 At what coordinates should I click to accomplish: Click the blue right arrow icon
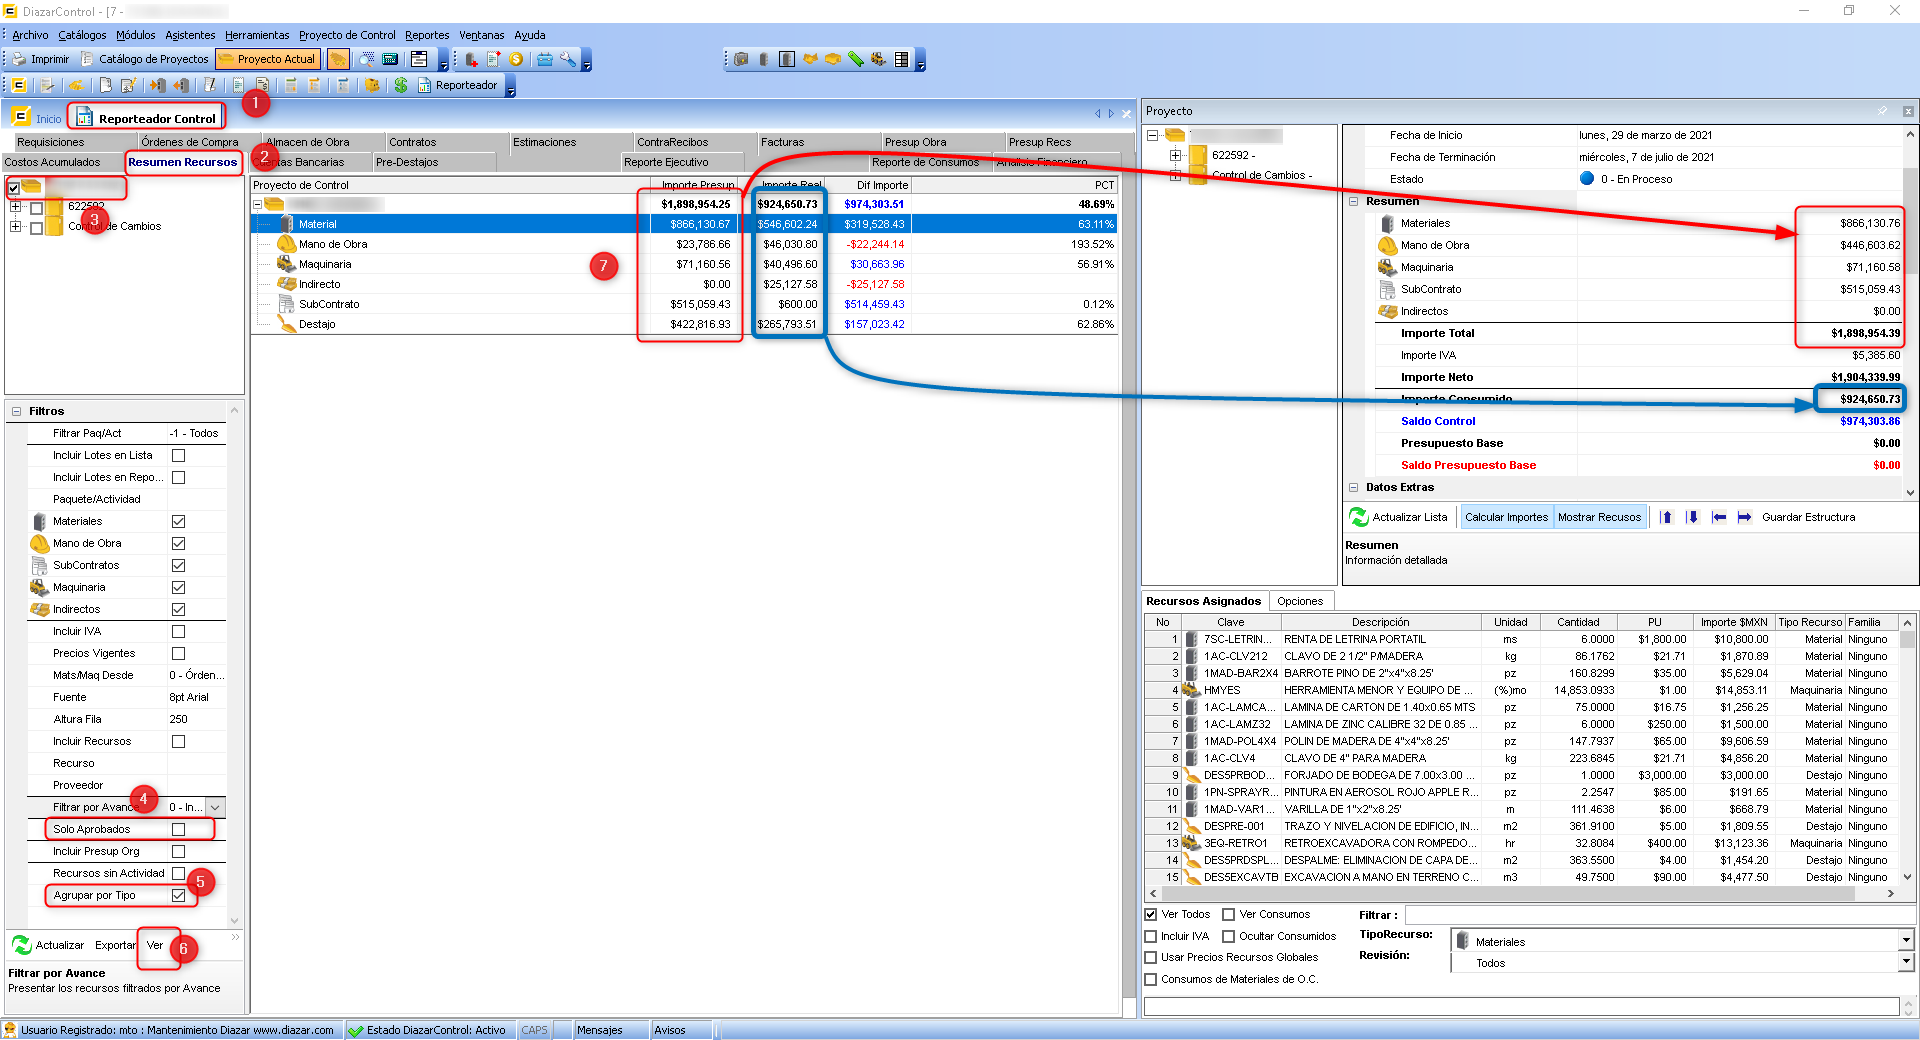(x=1744, y=517)
